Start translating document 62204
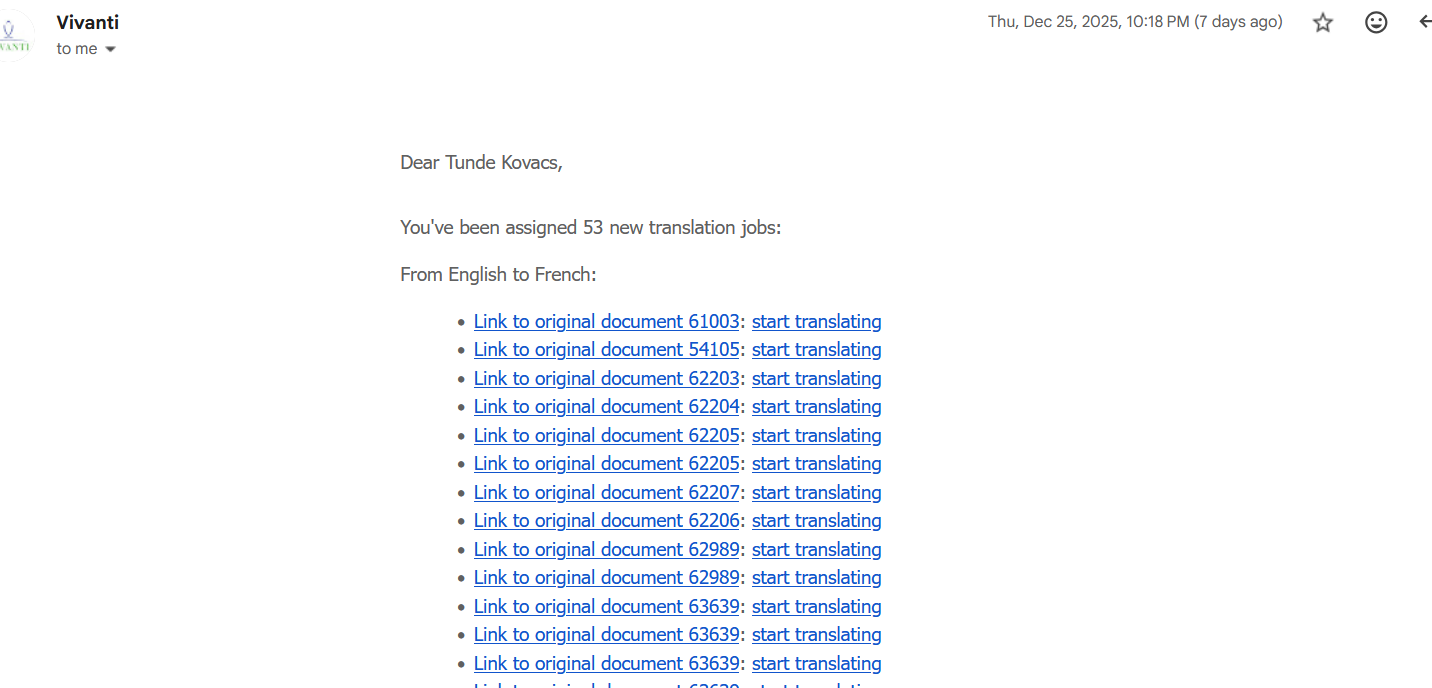The image size is (1432, 688). [x=816, y=407]
